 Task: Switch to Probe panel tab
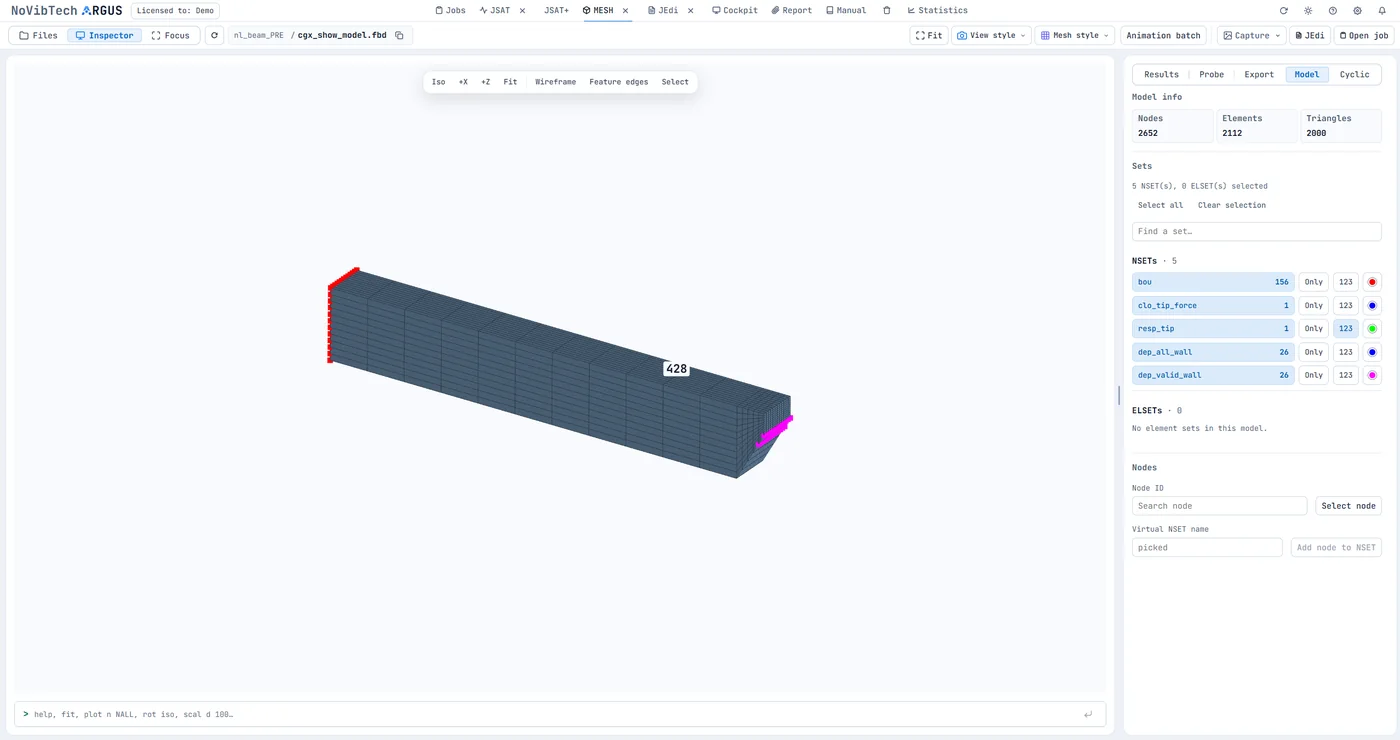pos(1211,74)
